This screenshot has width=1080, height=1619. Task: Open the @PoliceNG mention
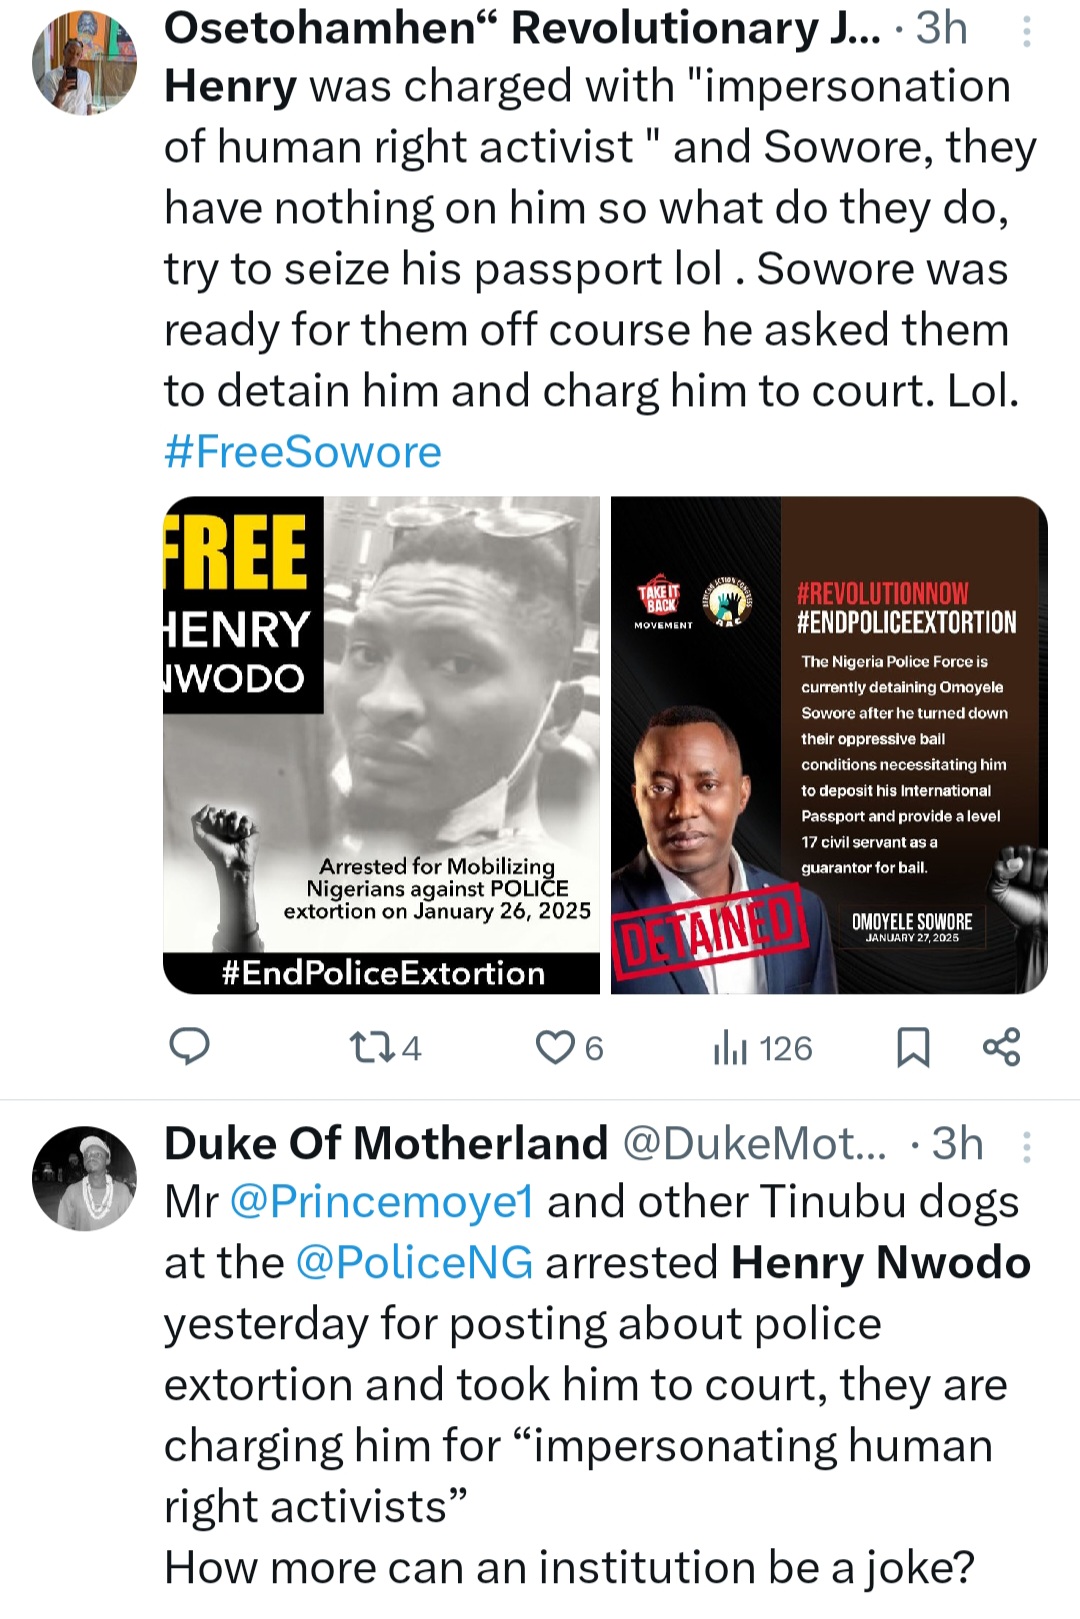pyautogui.click(x=414, y=1263)
